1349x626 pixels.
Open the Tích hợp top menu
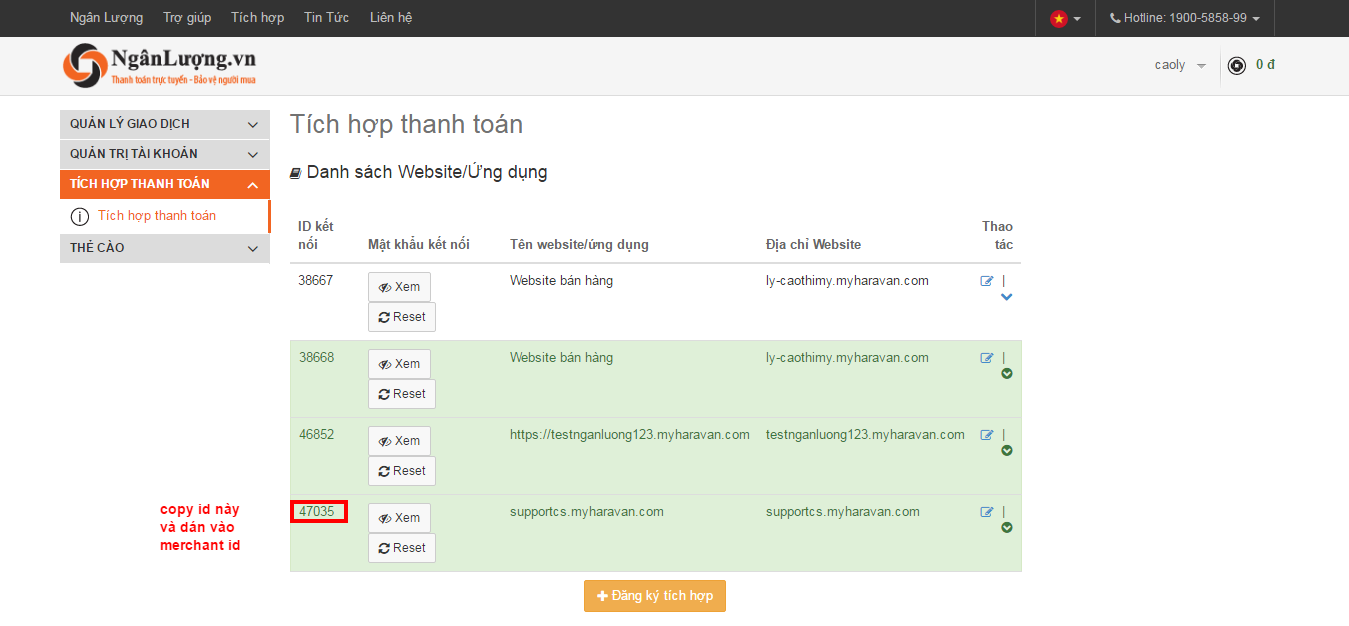point(257,18)
